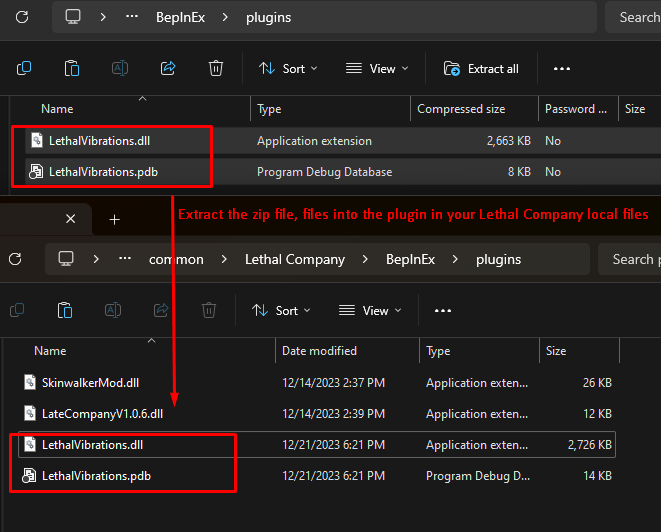Sort by Size column in bottom window
This screenshot has width=661, height=532.
pos(556,351)
